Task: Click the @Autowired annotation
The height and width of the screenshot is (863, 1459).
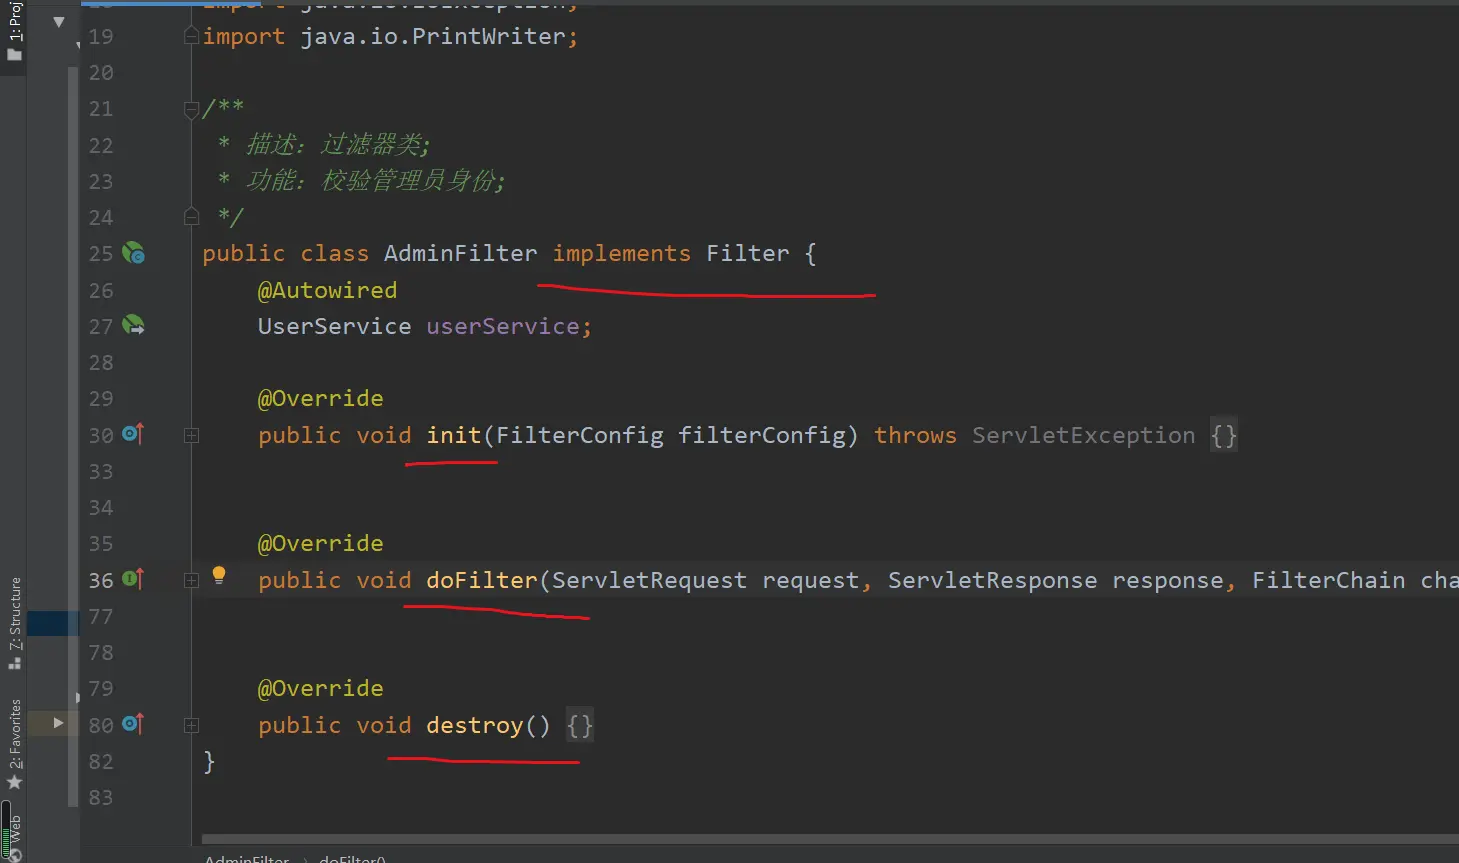Action: 327,290
